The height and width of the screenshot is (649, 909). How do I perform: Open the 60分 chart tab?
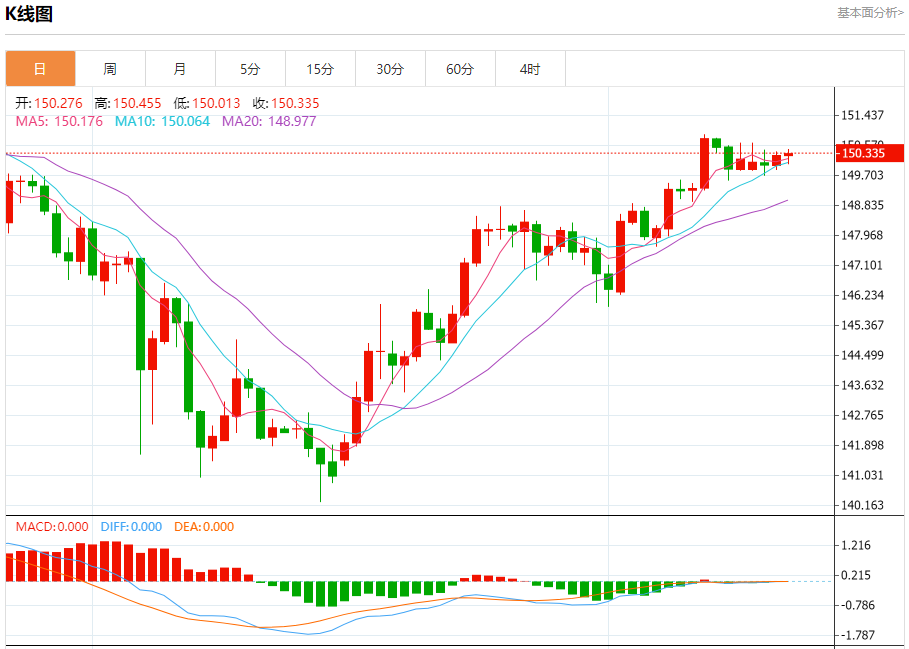460,69
